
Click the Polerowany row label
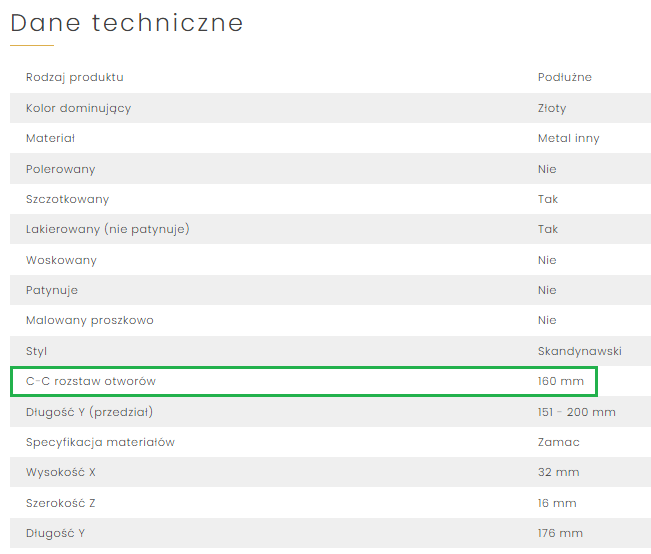point(61,169)
